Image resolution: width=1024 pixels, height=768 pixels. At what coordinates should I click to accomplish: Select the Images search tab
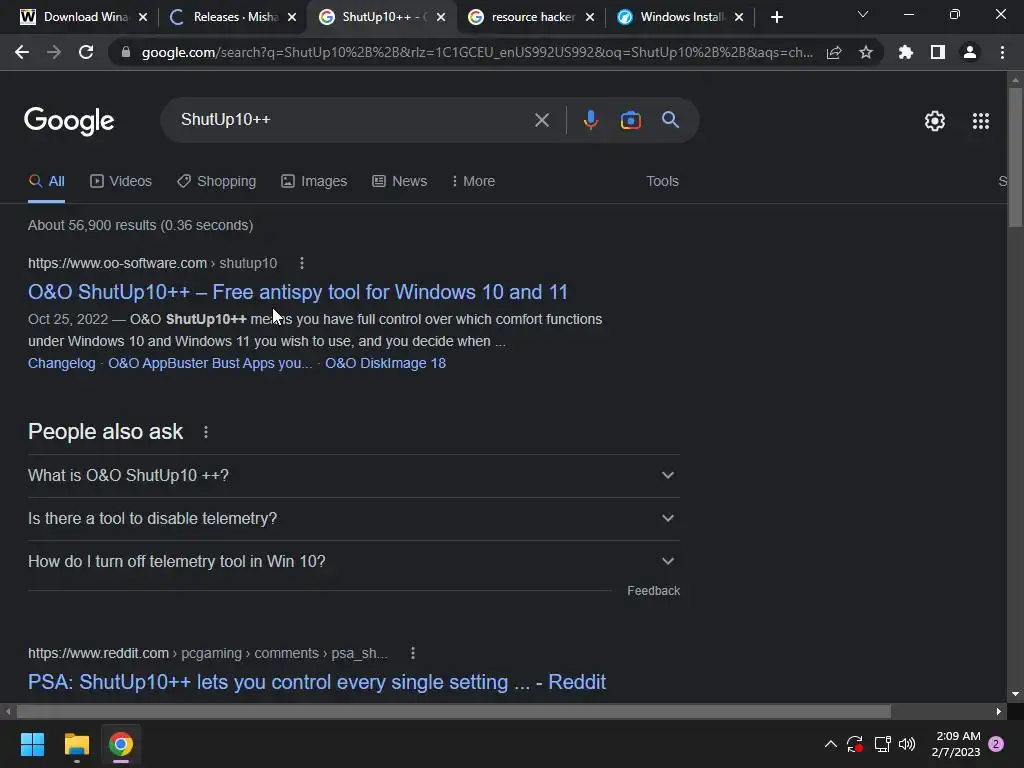coord(314,181)
